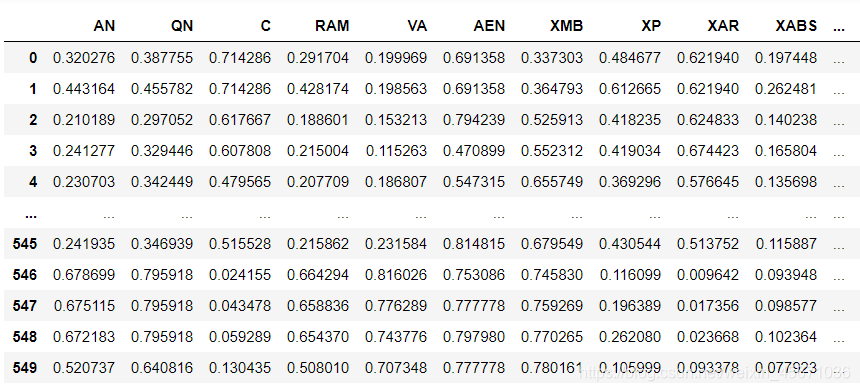Select row index 546
The image size is (860, 391).
pos(25,274)
